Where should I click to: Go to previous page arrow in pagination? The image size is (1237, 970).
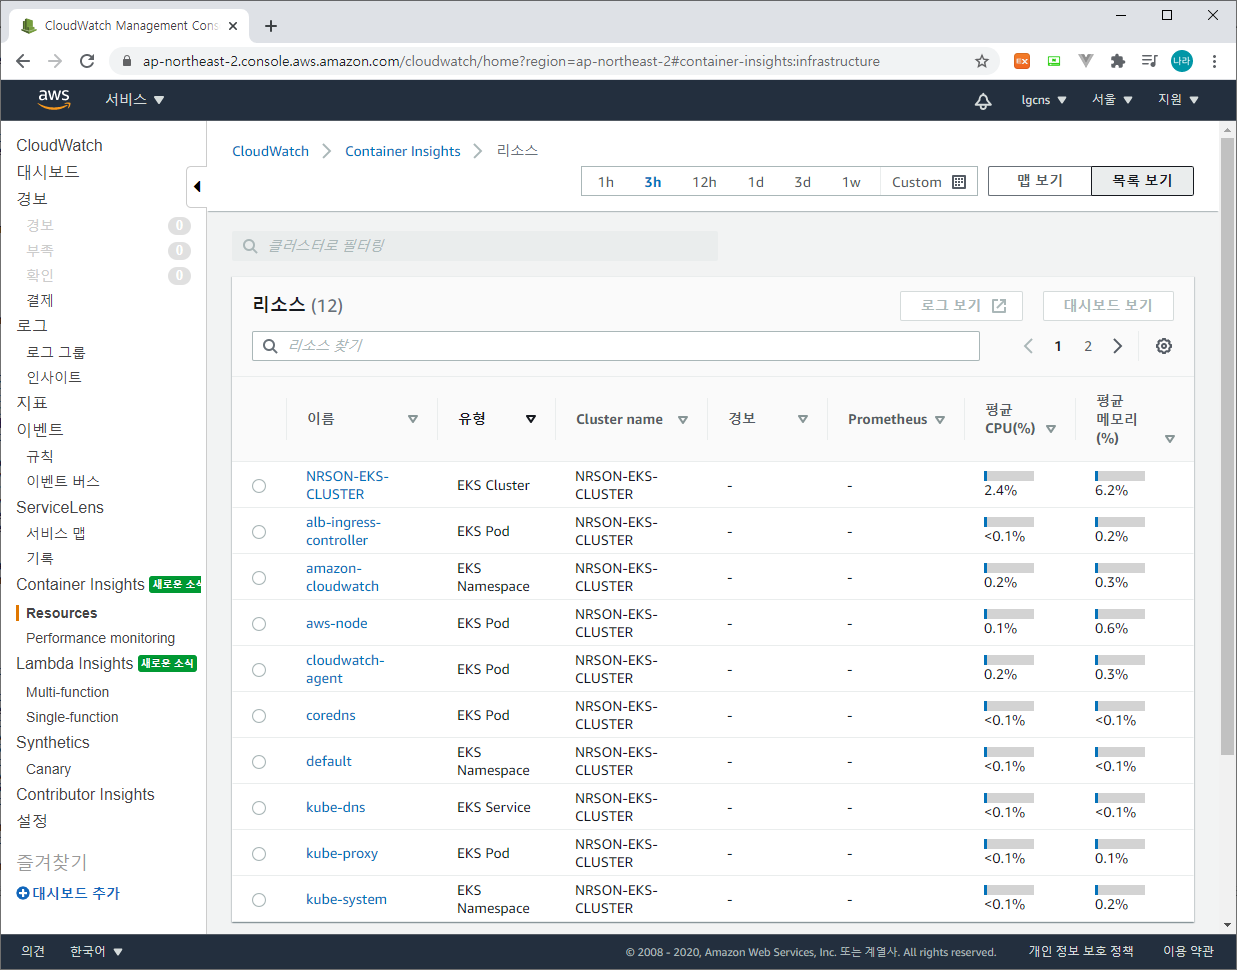1028,346
